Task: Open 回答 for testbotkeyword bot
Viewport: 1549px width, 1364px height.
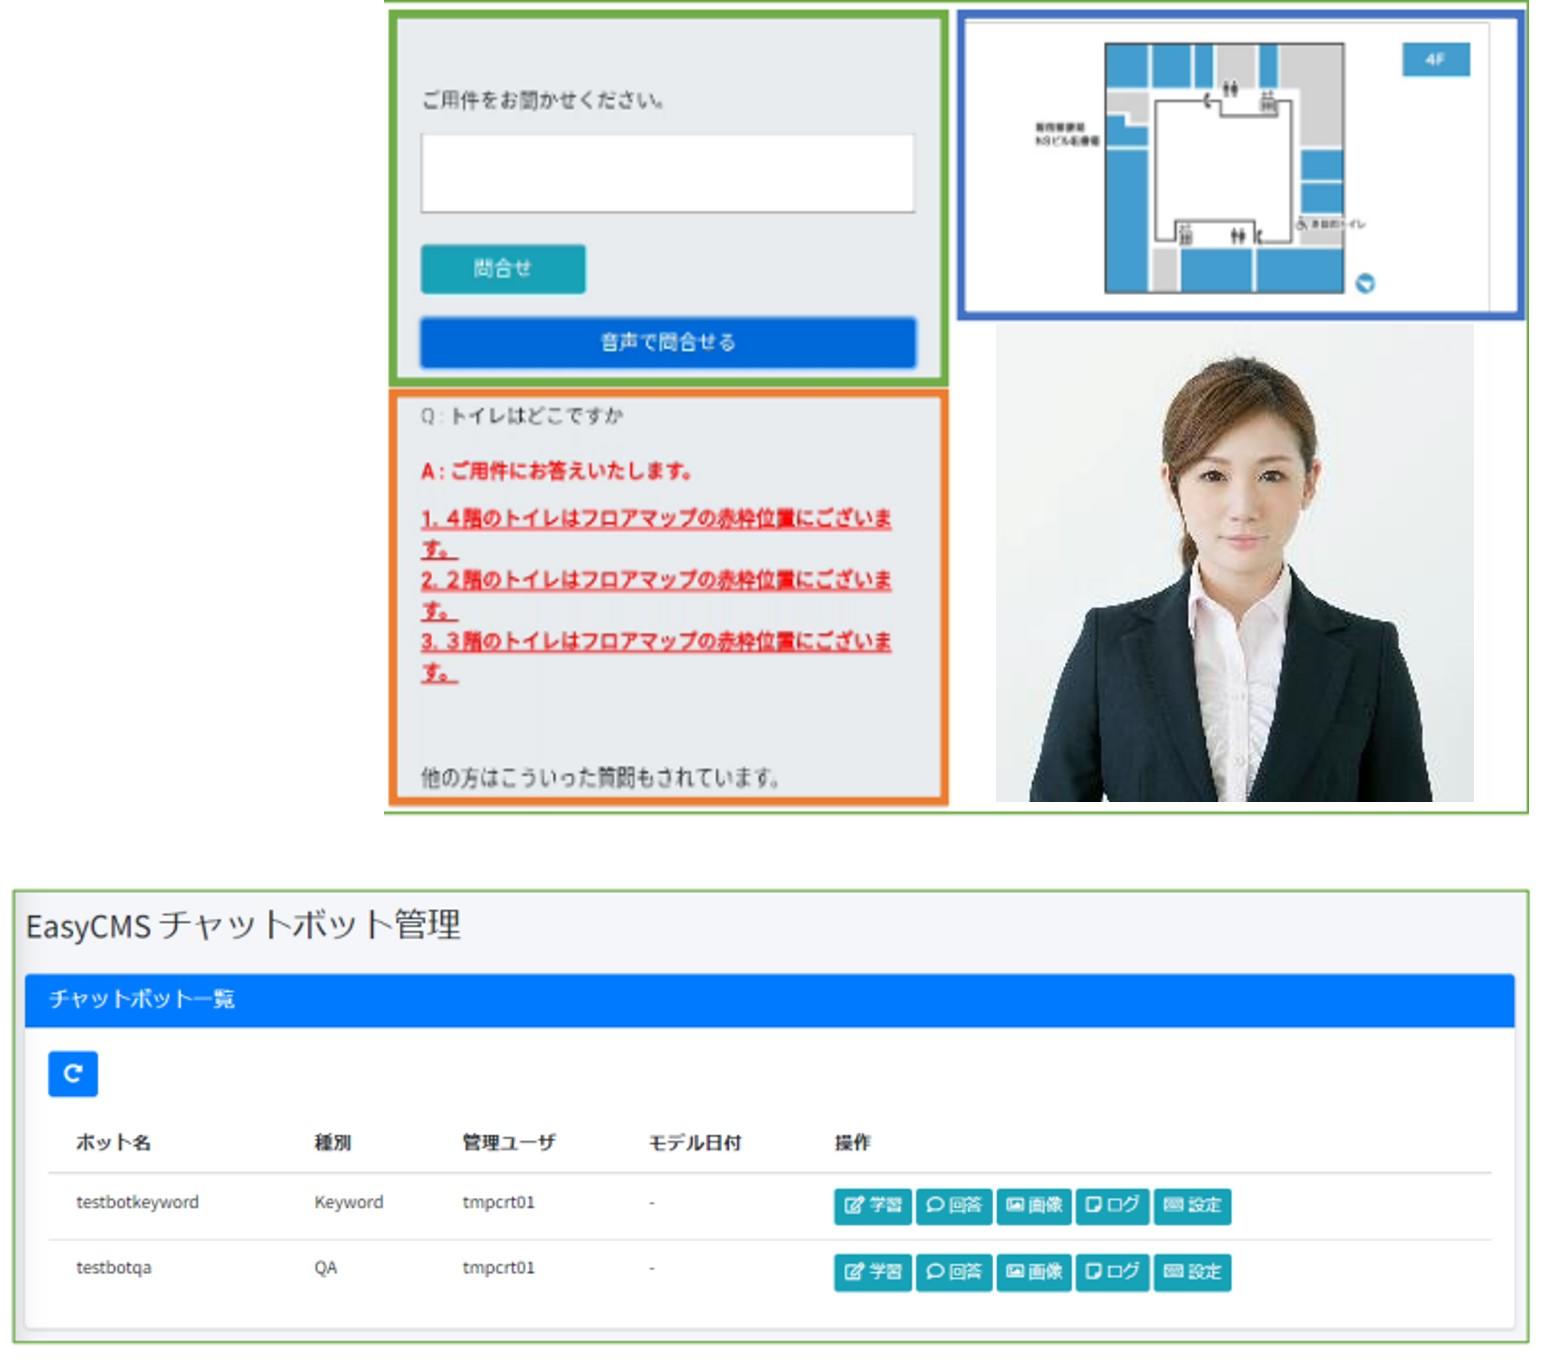Action: (954, 1206)
